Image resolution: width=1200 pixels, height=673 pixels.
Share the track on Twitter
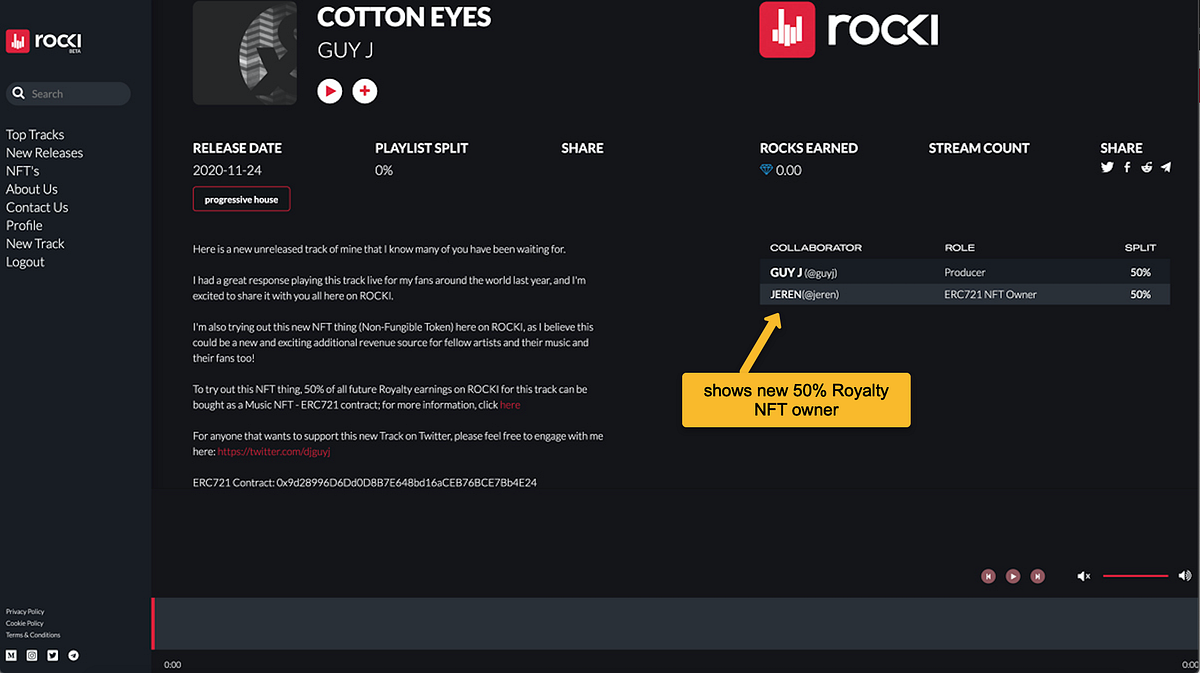tap(1107, 168)
